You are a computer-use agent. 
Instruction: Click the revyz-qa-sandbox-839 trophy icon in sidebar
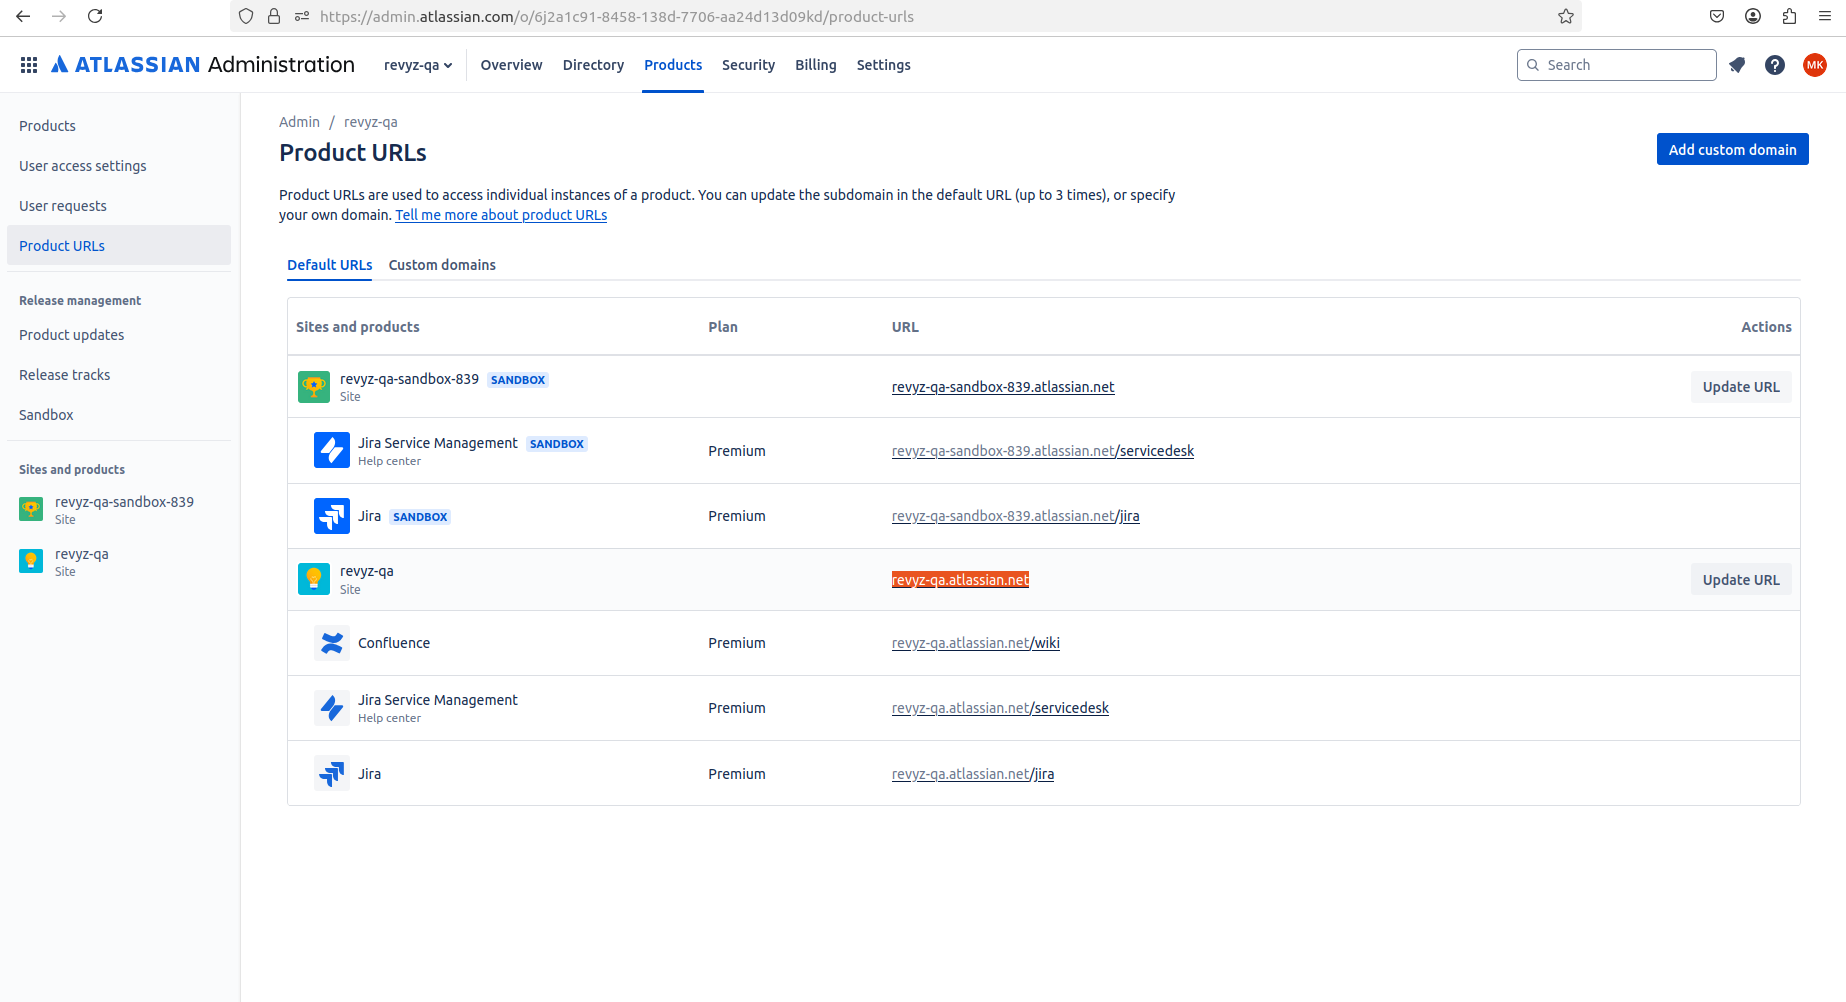(x=31, y=509)
